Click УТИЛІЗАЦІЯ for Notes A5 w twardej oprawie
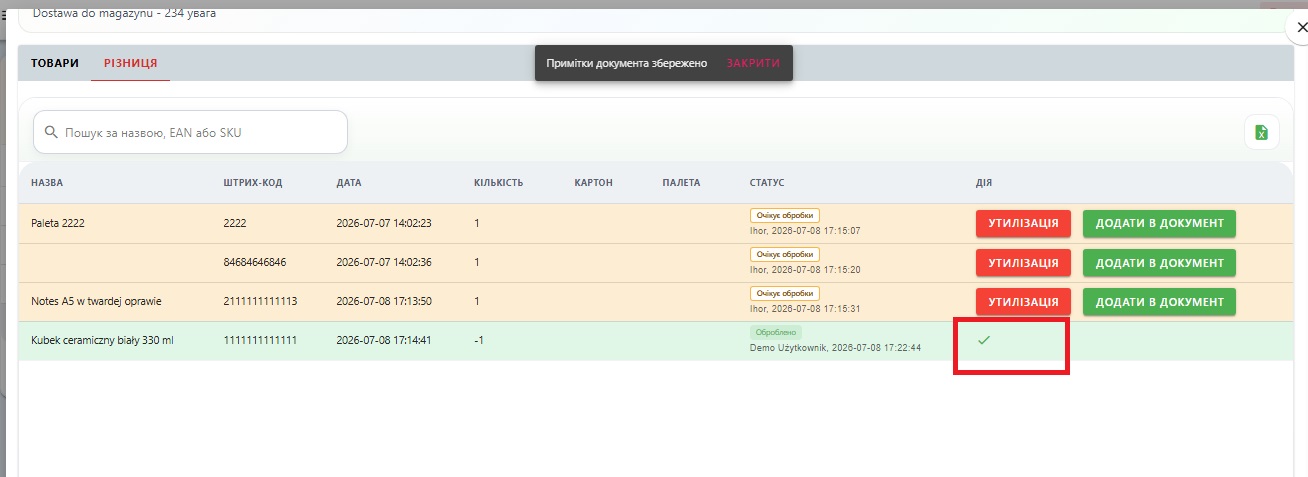The image size is (1308, 477). point(1023,302)
